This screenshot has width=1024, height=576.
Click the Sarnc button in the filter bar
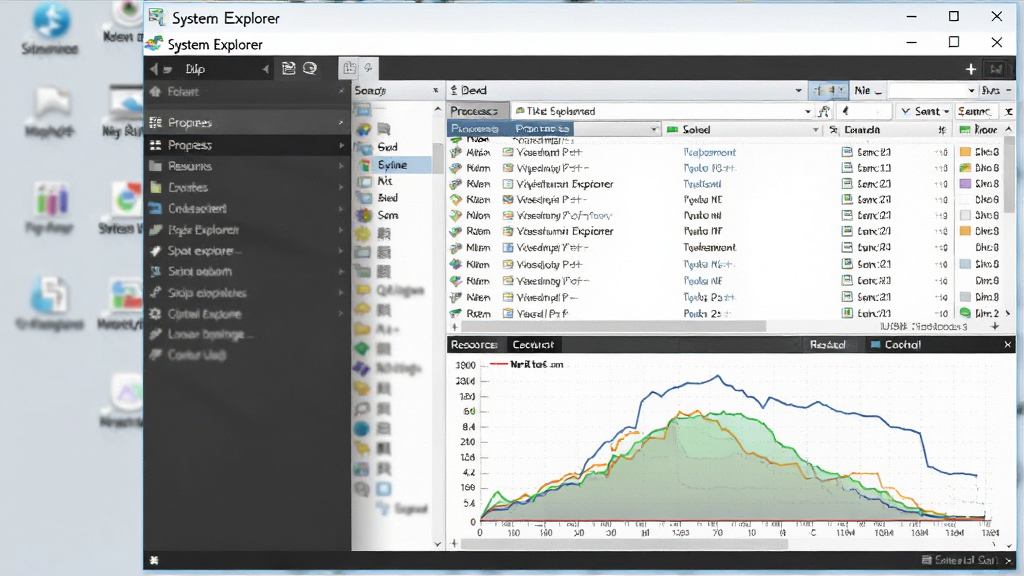(x=975, y=111)
